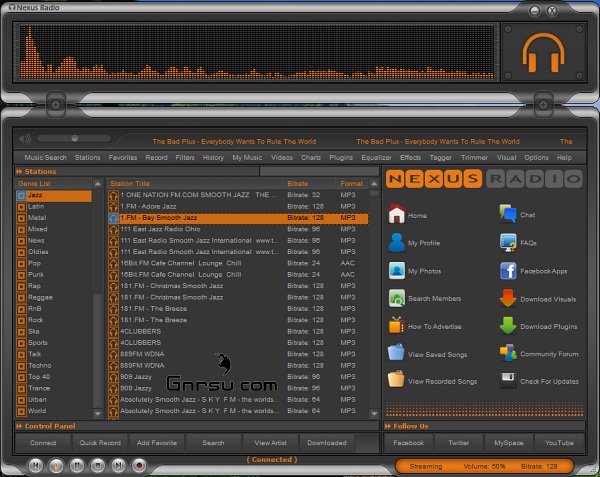The height and width of the screenshot is (477, 600).
Task: Open the Equalizer menu
Action: pos(376,157)
